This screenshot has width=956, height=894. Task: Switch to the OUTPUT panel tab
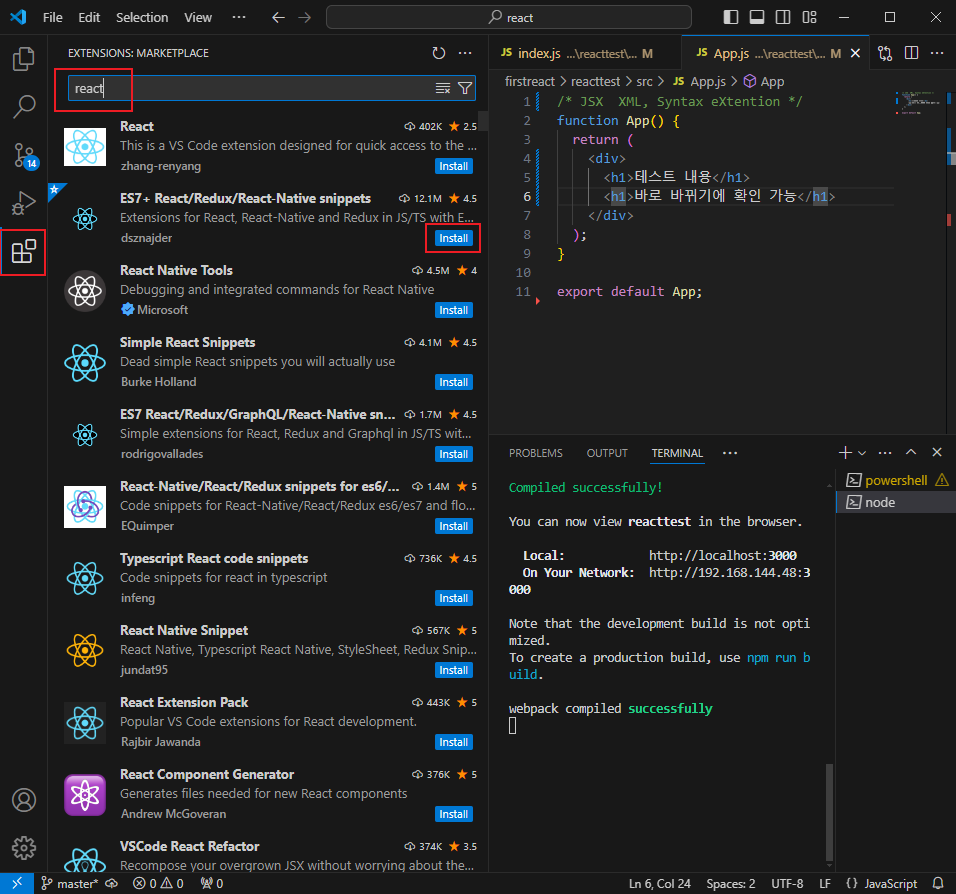pyautogui.click(x=607, y=453)
